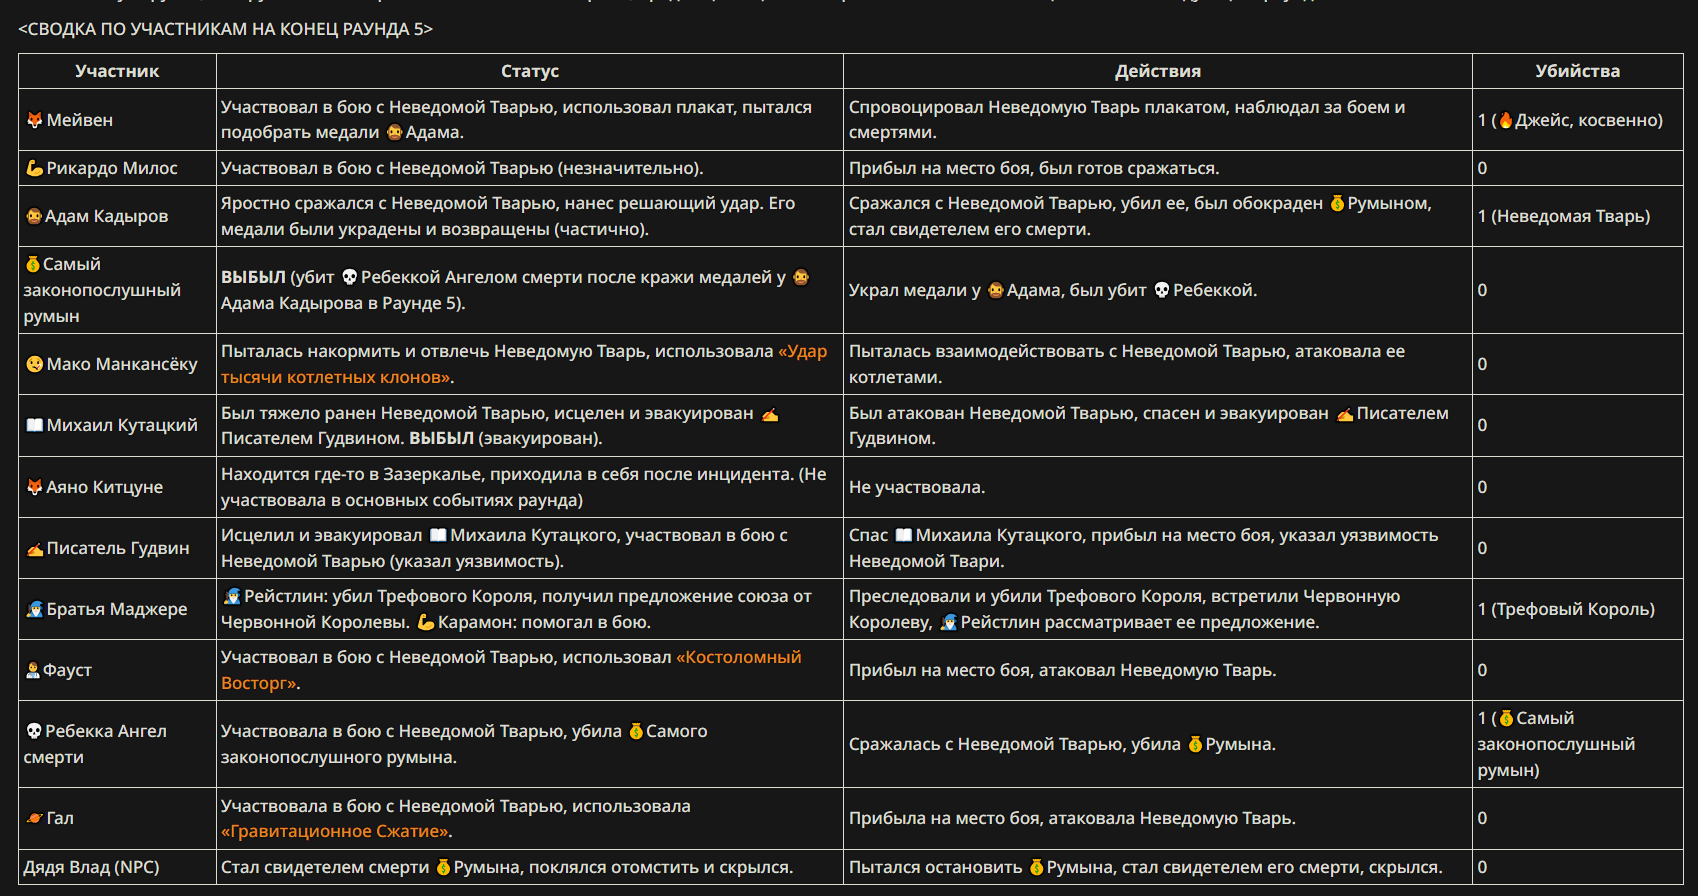The image size is (1698, 896).
Task: Click the Убийства column header
Action: tap(1578, 71)
